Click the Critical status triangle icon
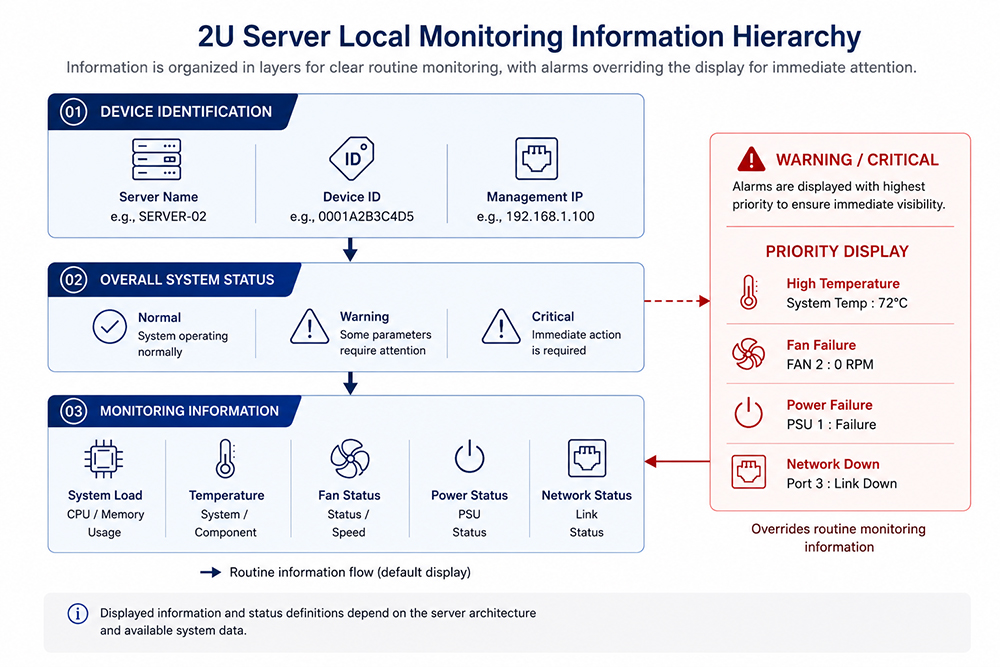This screenshot has height=667, width=1000. [x=501, y=326]
